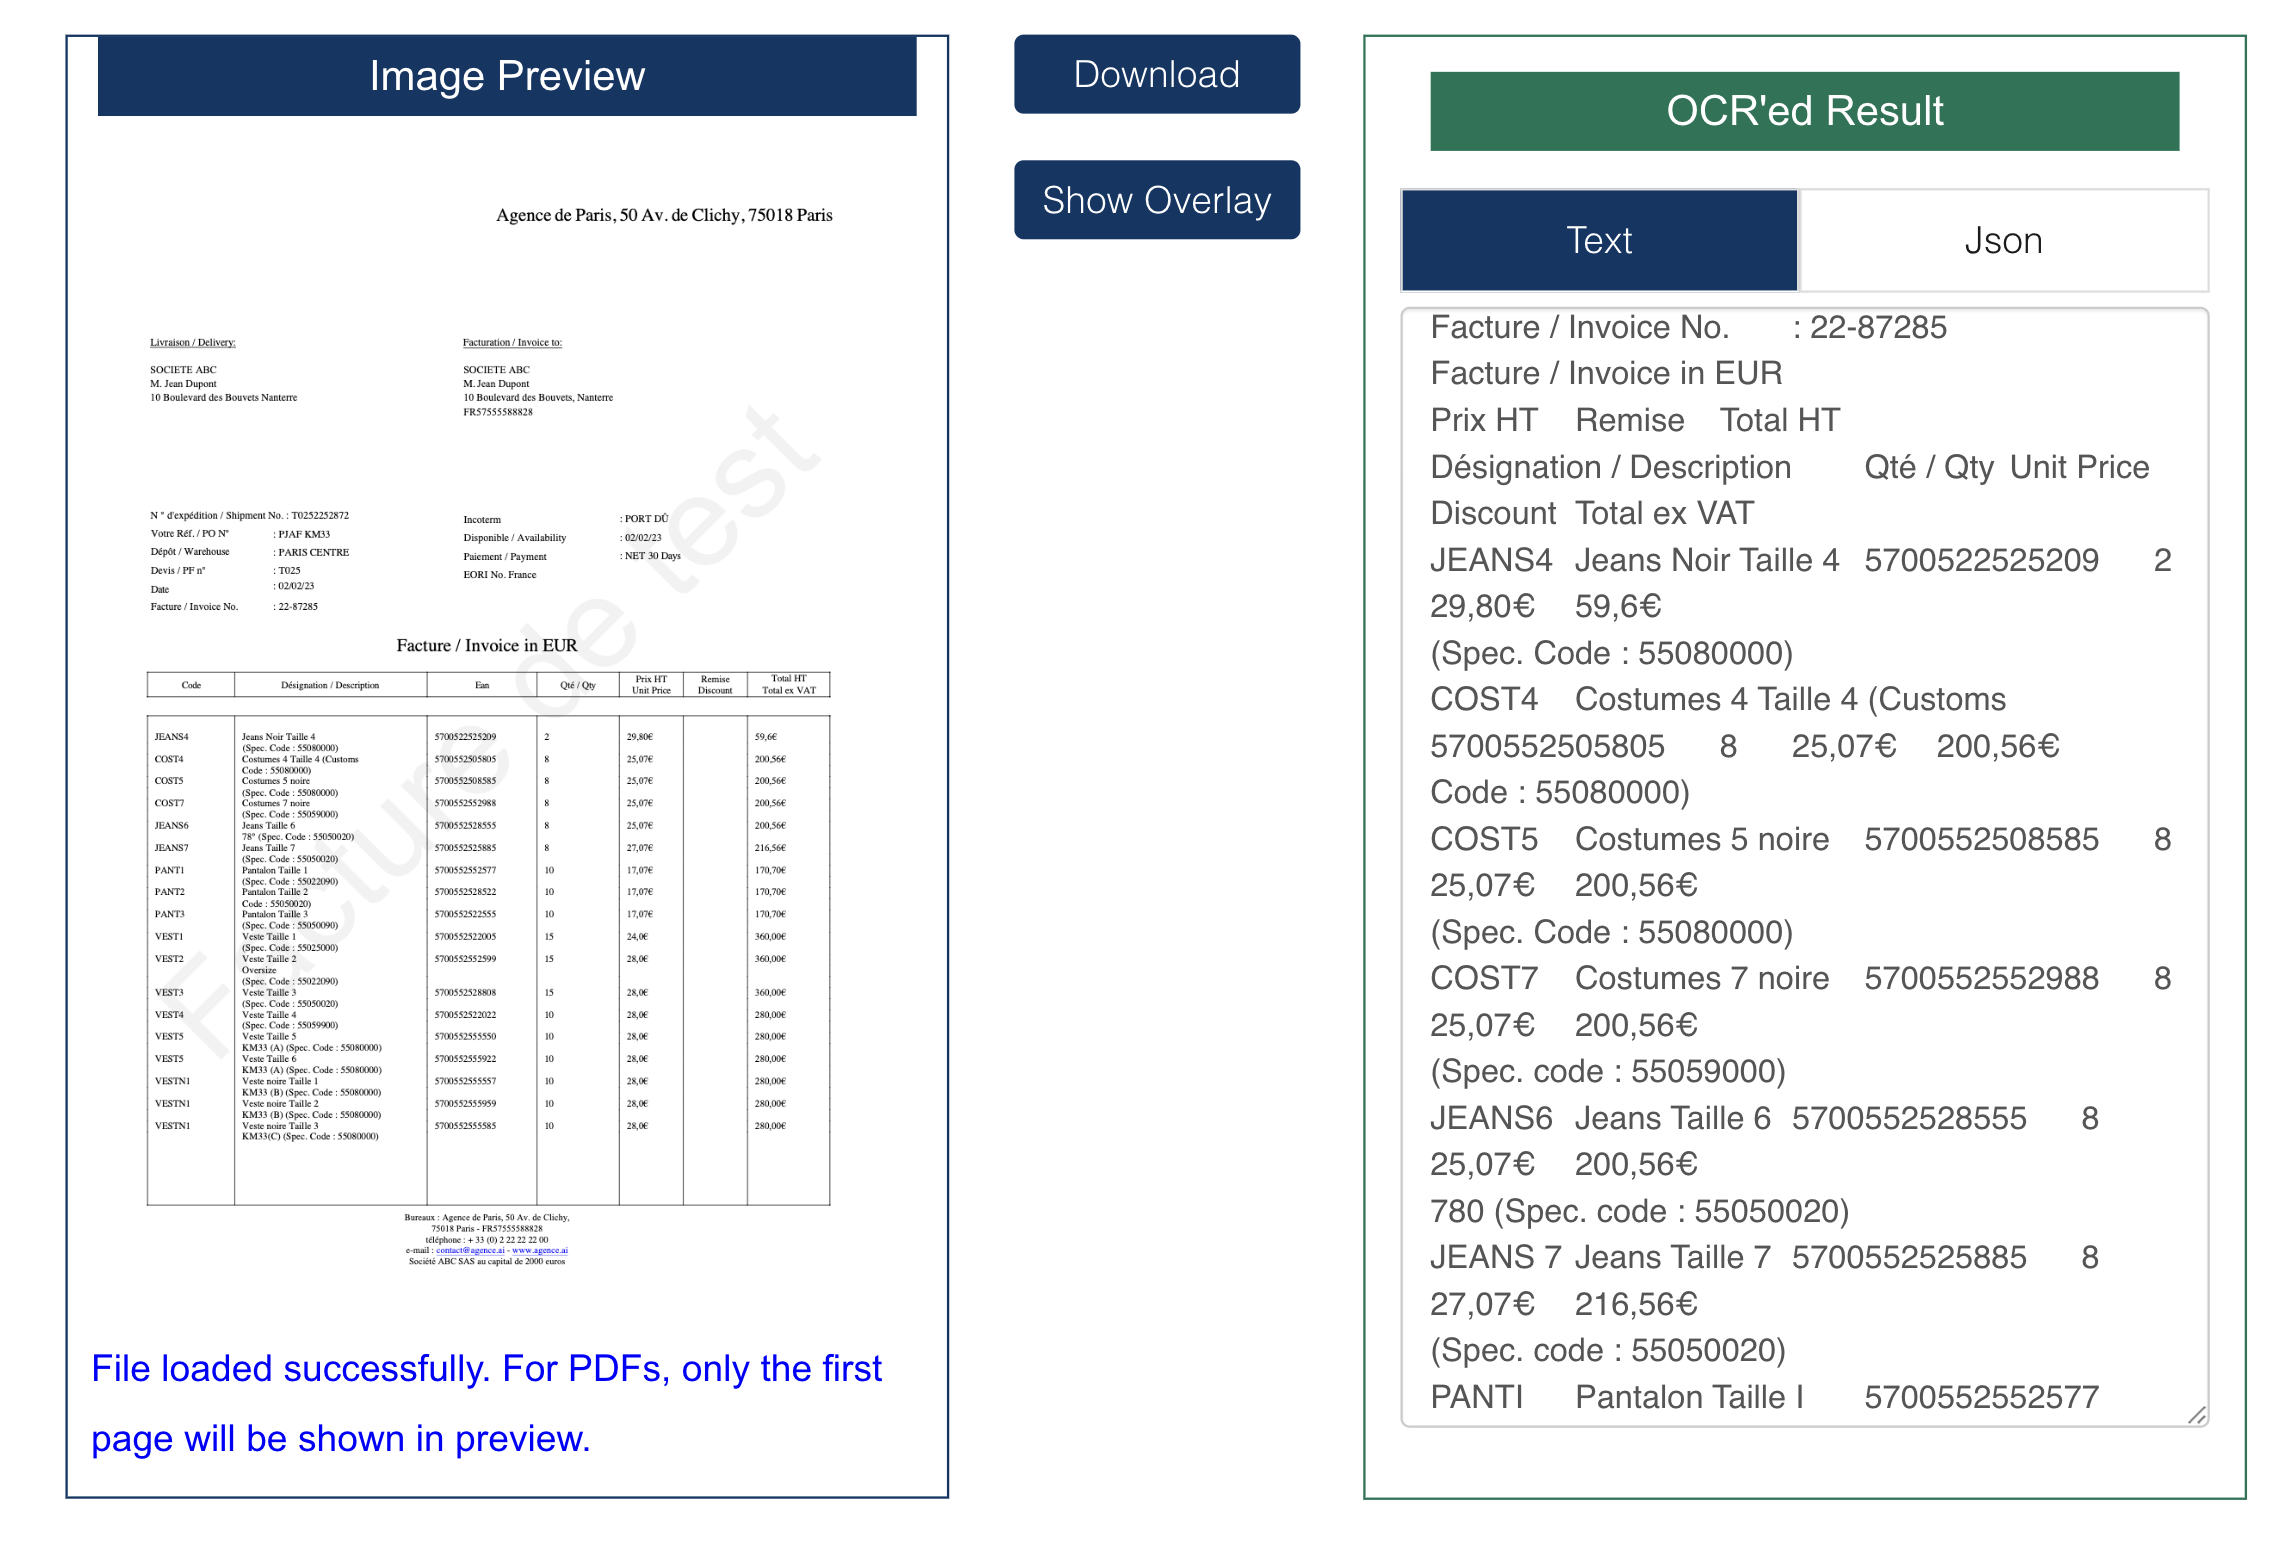Click 'Livraison / Delivery:' heading in preview
The height and width of the screenshot is (1552, 2276).
pyautogui.click(x=193, y=342)
